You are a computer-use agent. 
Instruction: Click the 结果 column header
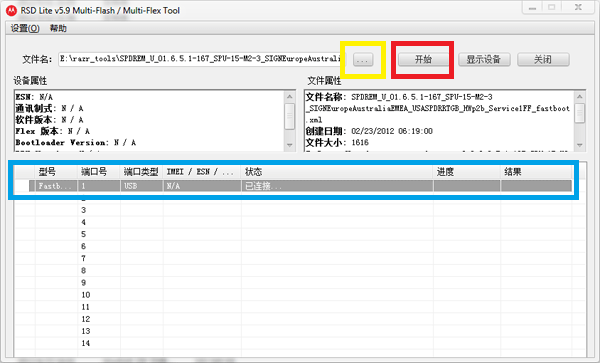[x=536, y=172]
